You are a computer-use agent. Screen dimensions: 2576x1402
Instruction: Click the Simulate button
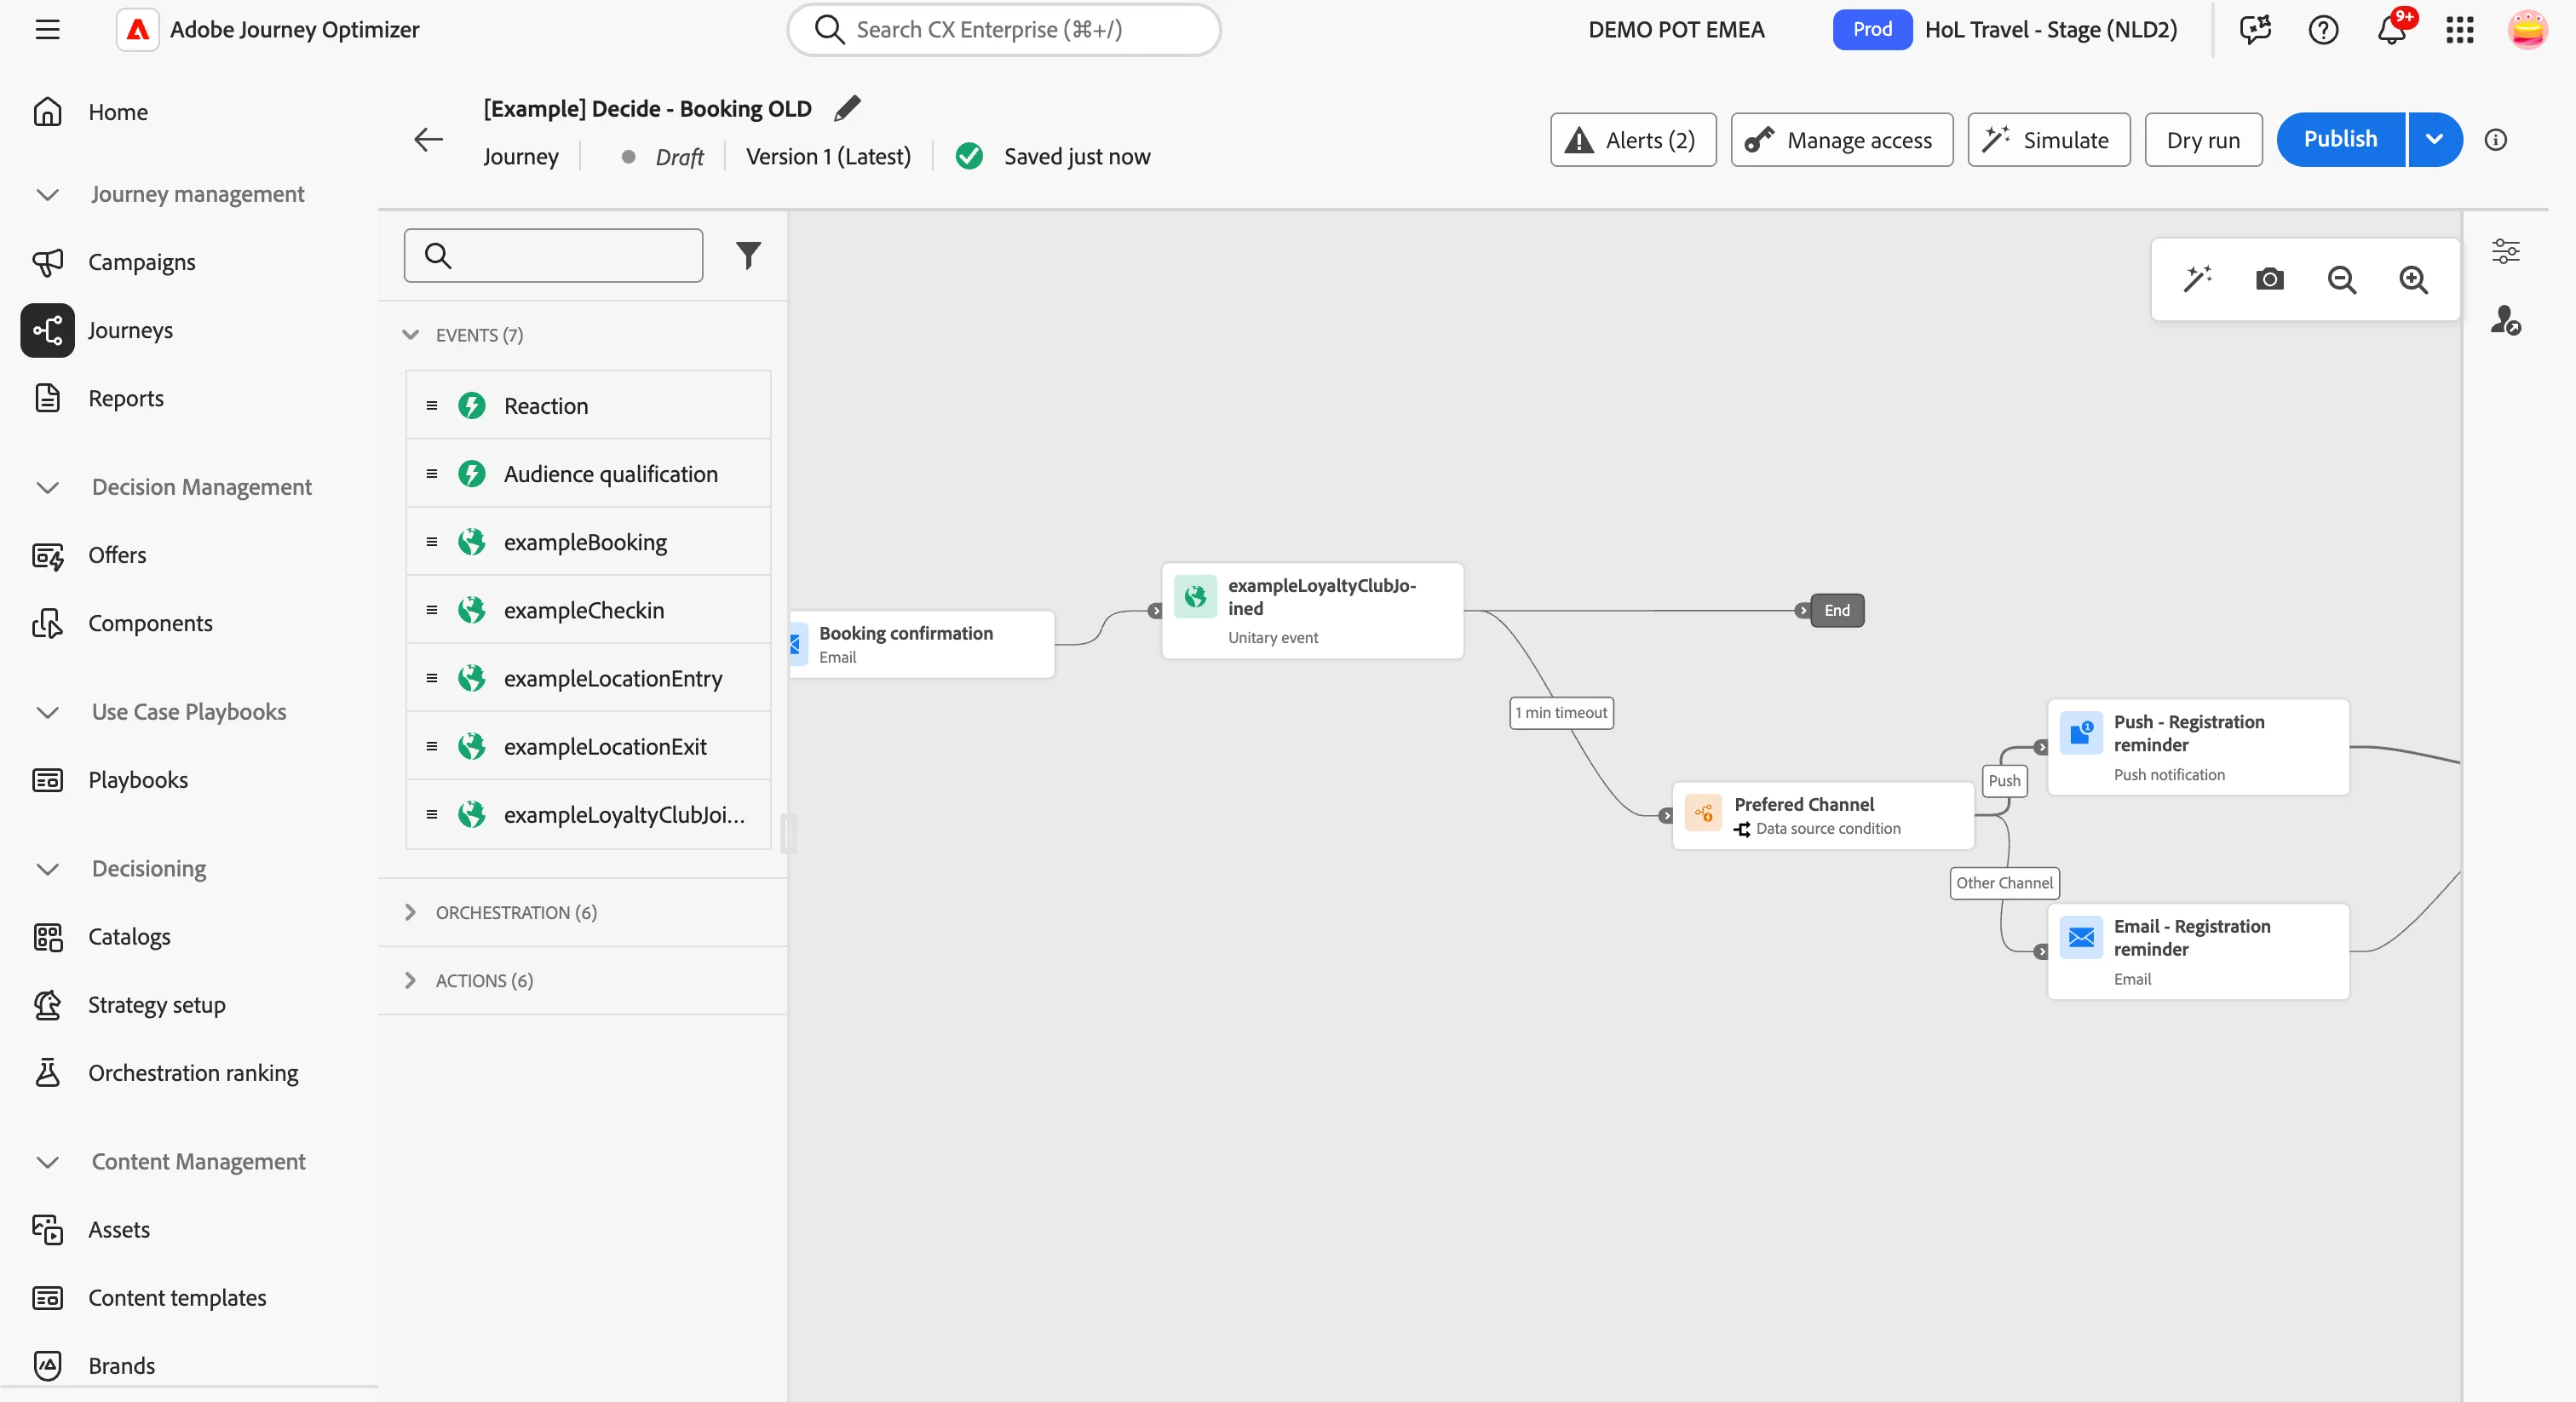pos(2048,140)
